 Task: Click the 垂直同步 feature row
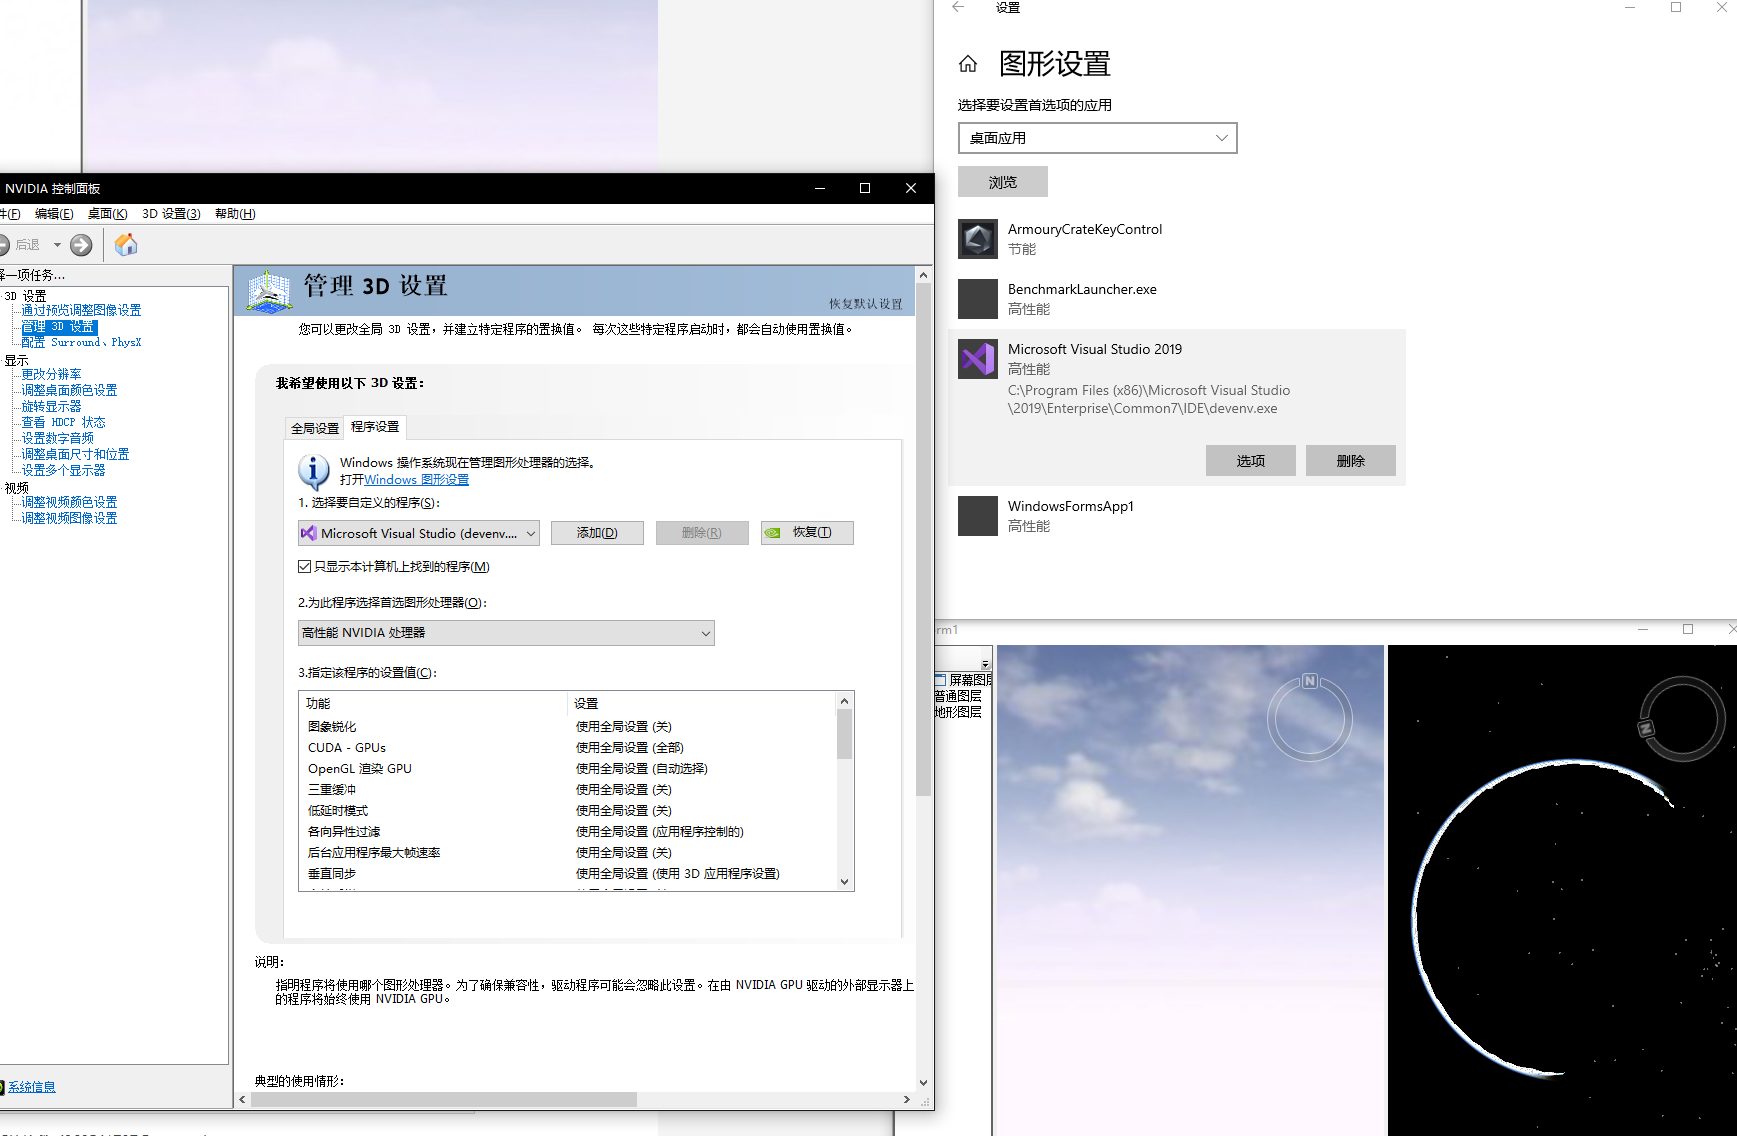pyautogui.click(x=568, y=874)
